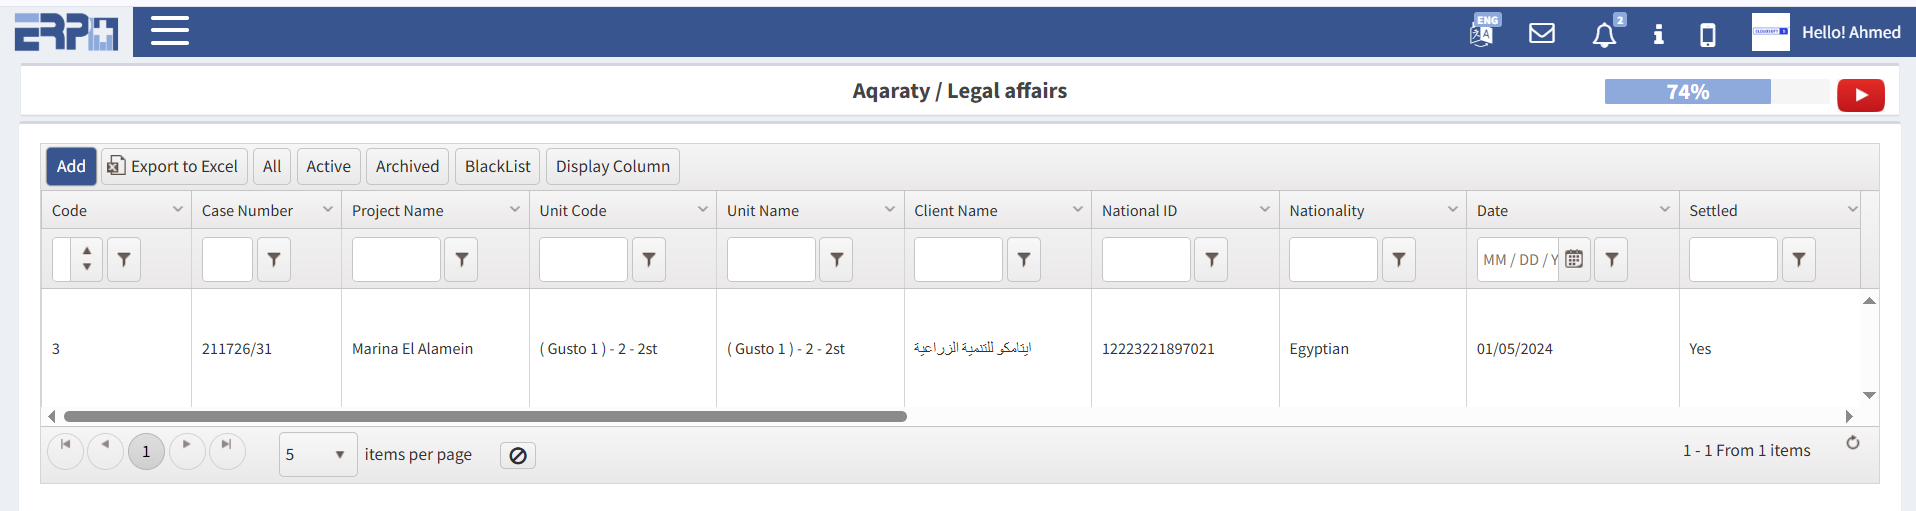Click the Add button

tap(71, 167)
